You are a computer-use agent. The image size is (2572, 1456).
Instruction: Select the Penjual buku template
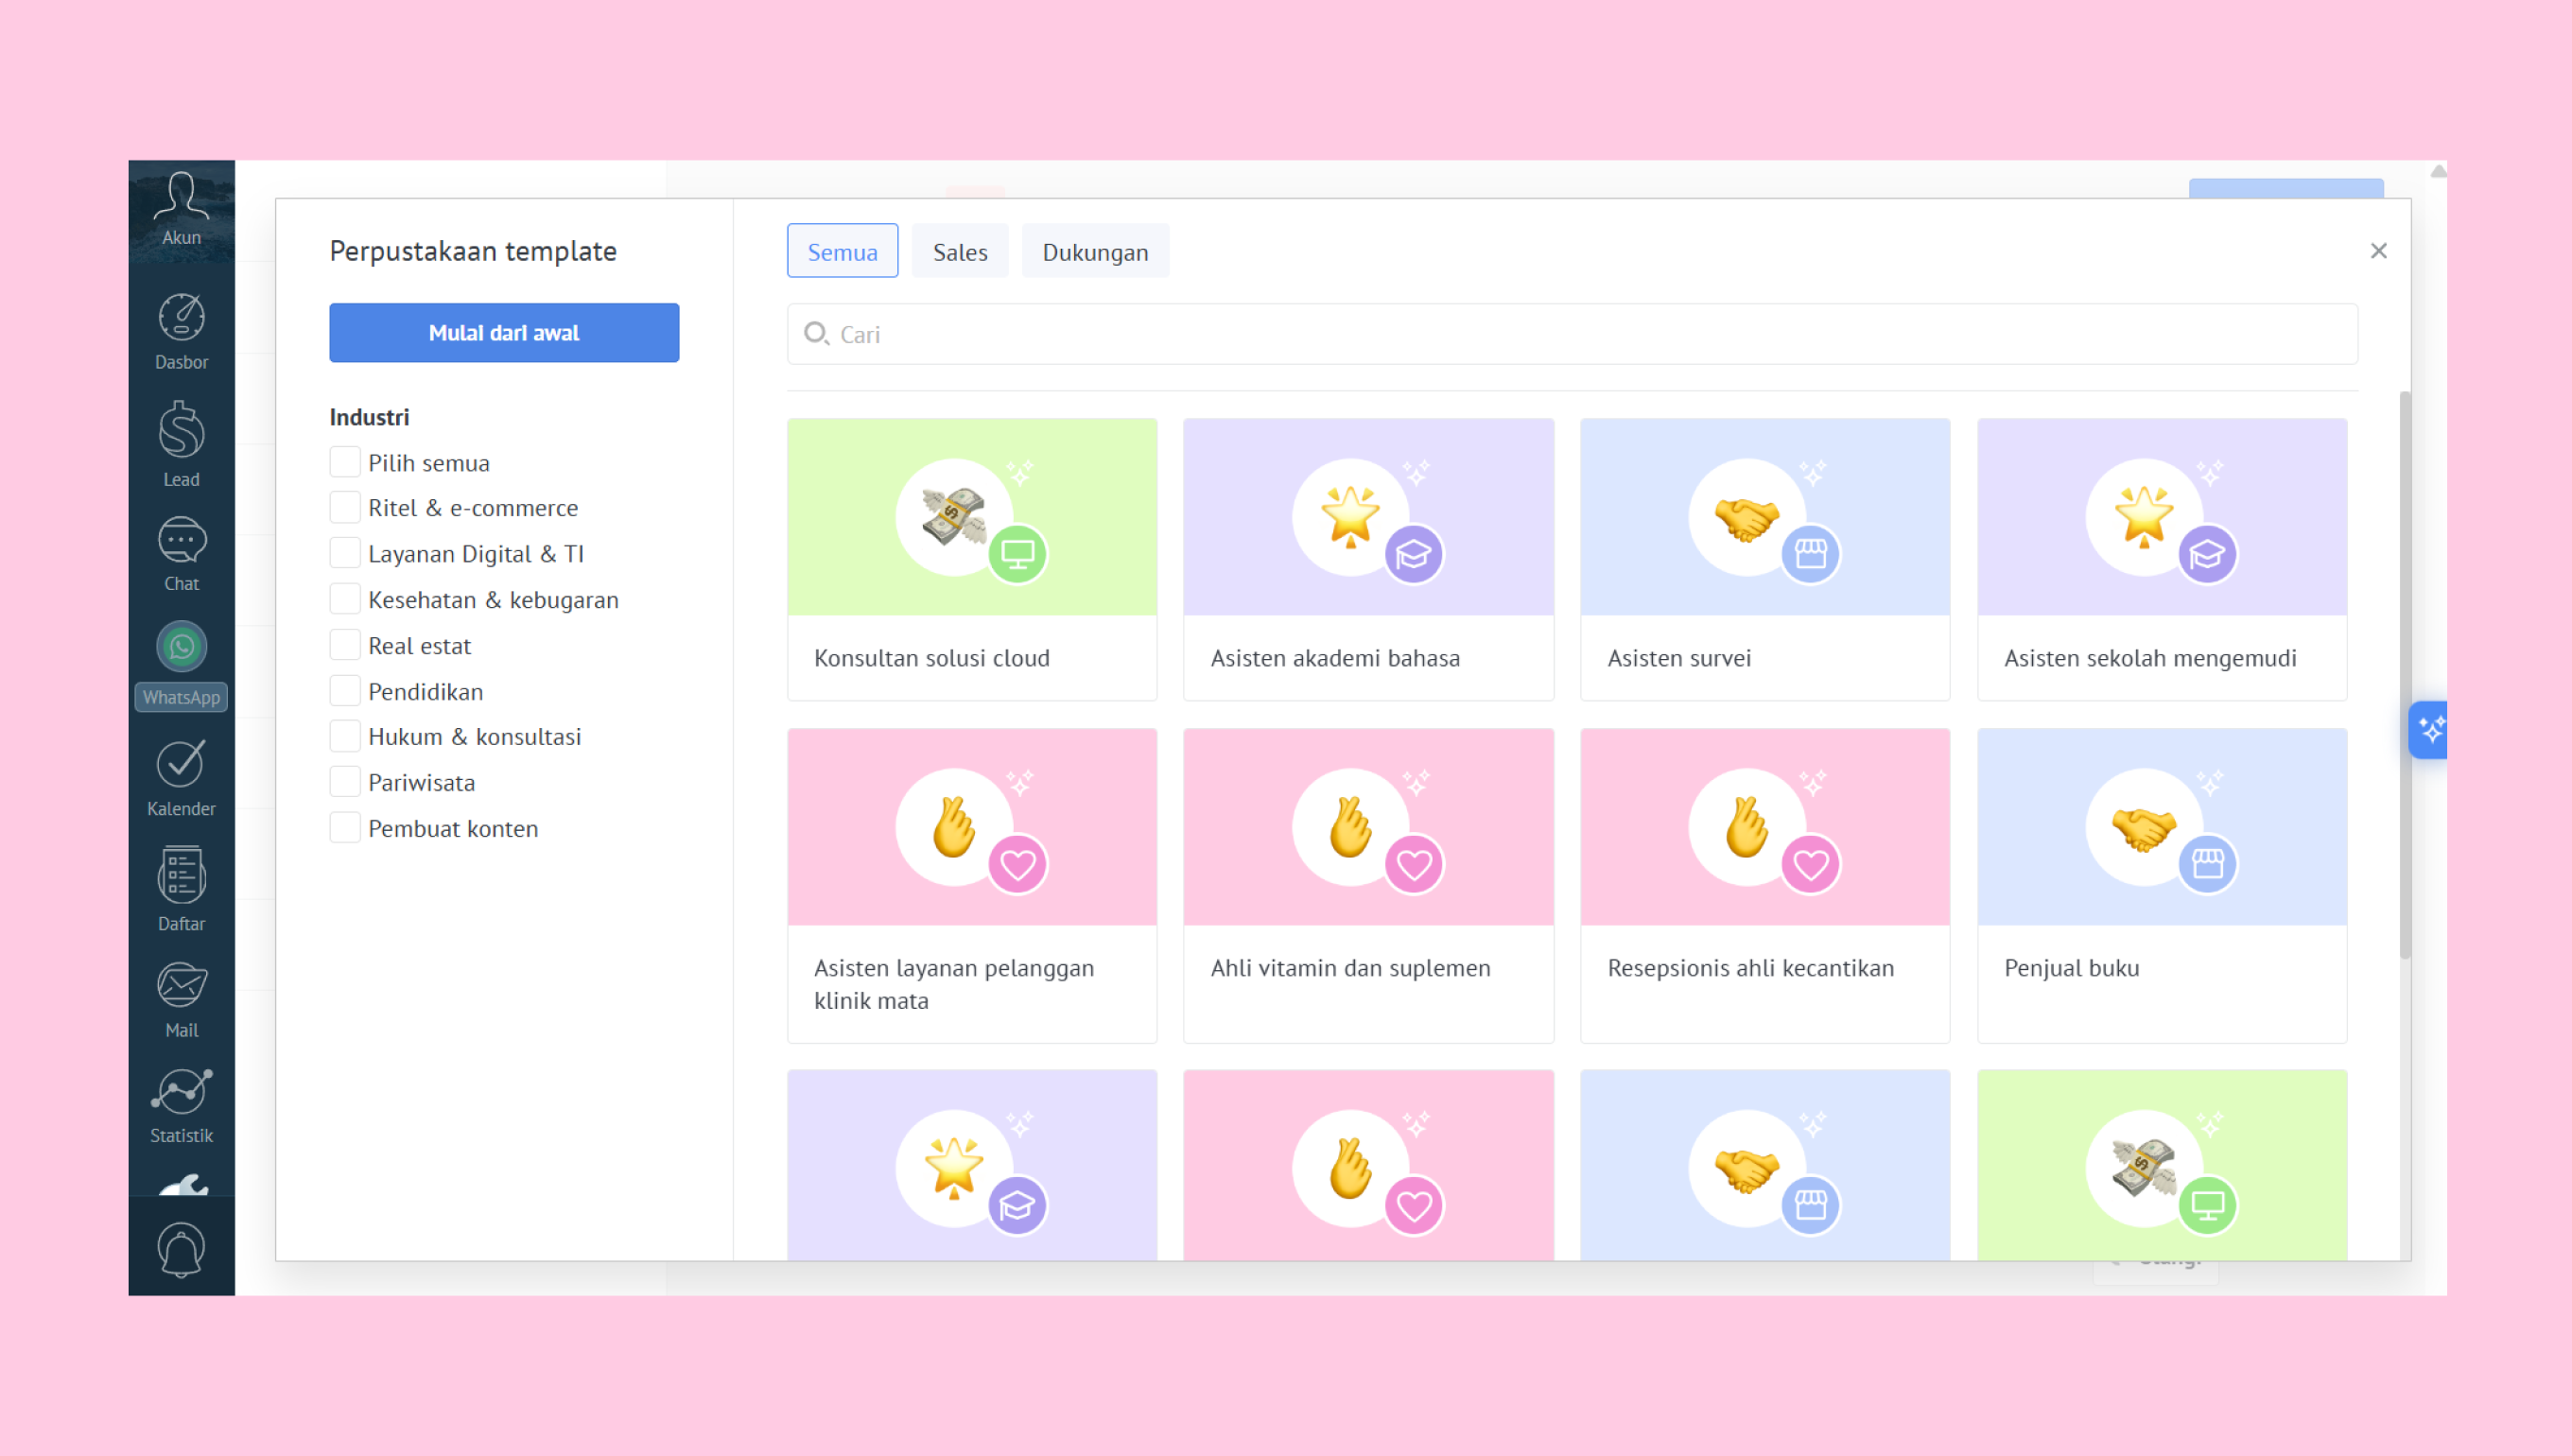pyautogui.click(x=2162, y=886)
